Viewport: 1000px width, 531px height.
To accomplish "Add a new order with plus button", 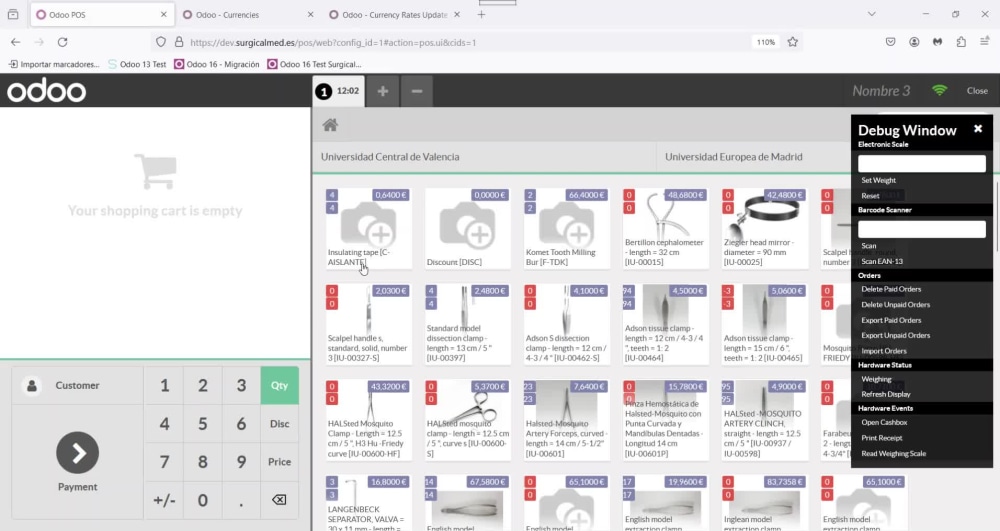I will click(383, 91).
